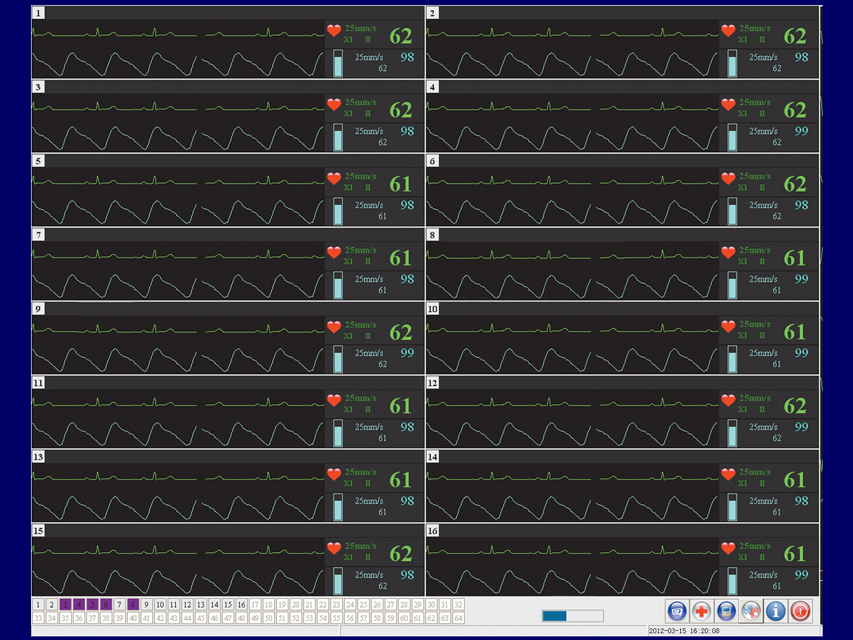Select bed number 16 in the selector
Screen dimensions: 853x640
(x=241, y=605)
